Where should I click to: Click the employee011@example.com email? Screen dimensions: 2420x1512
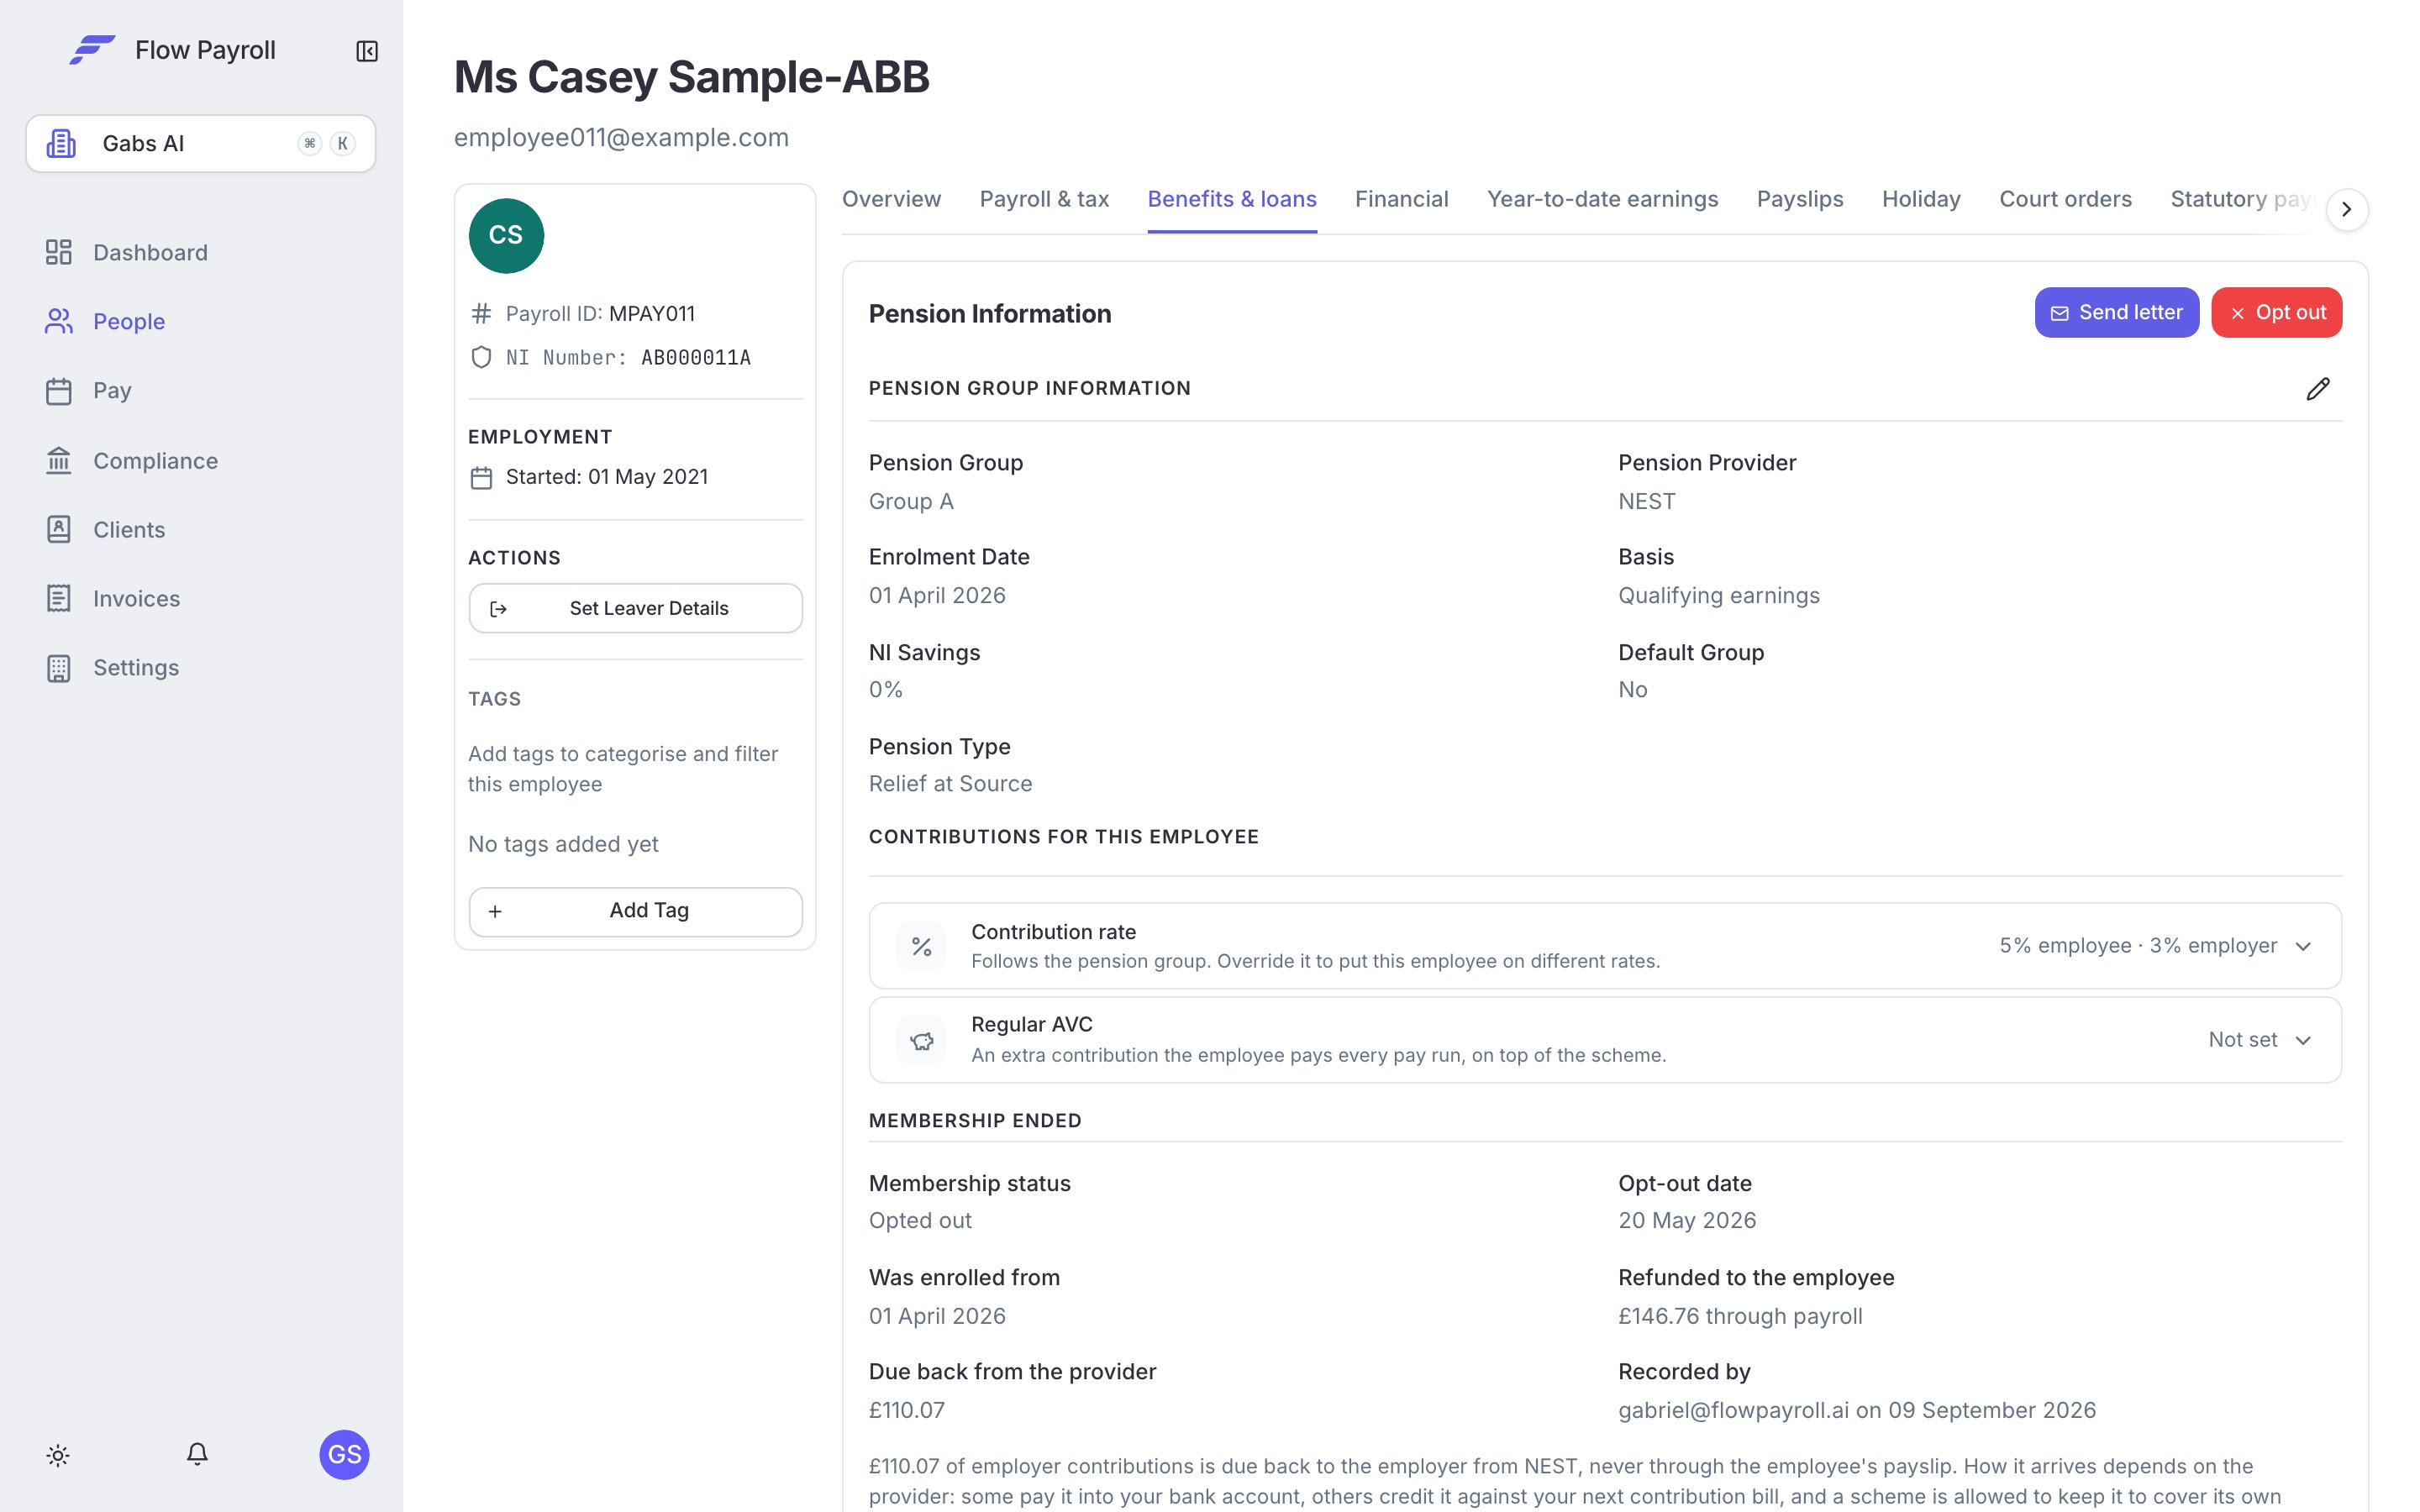[x=621, y=138]
